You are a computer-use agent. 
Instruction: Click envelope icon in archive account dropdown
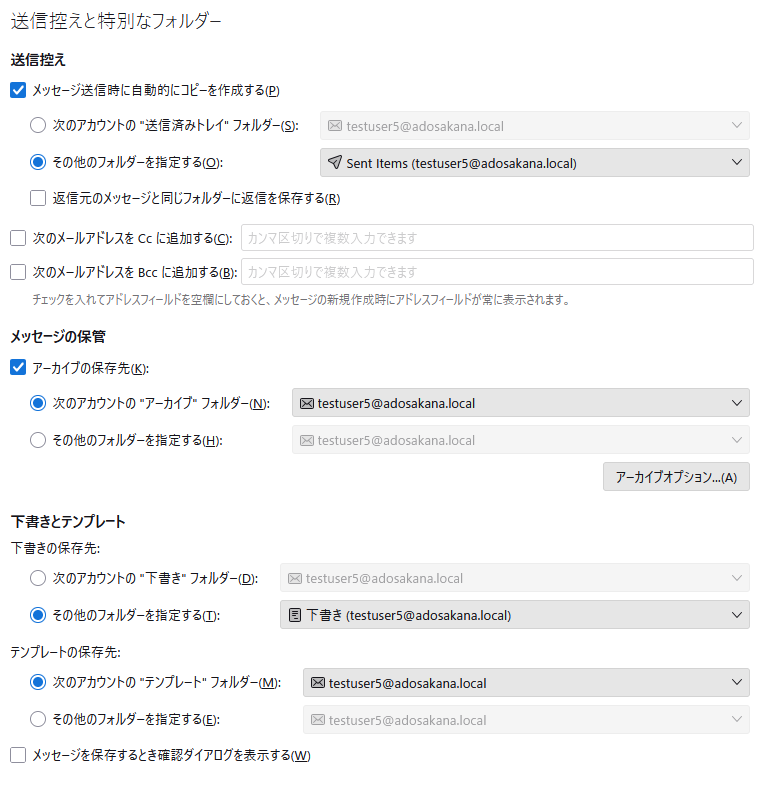(306, 403)
